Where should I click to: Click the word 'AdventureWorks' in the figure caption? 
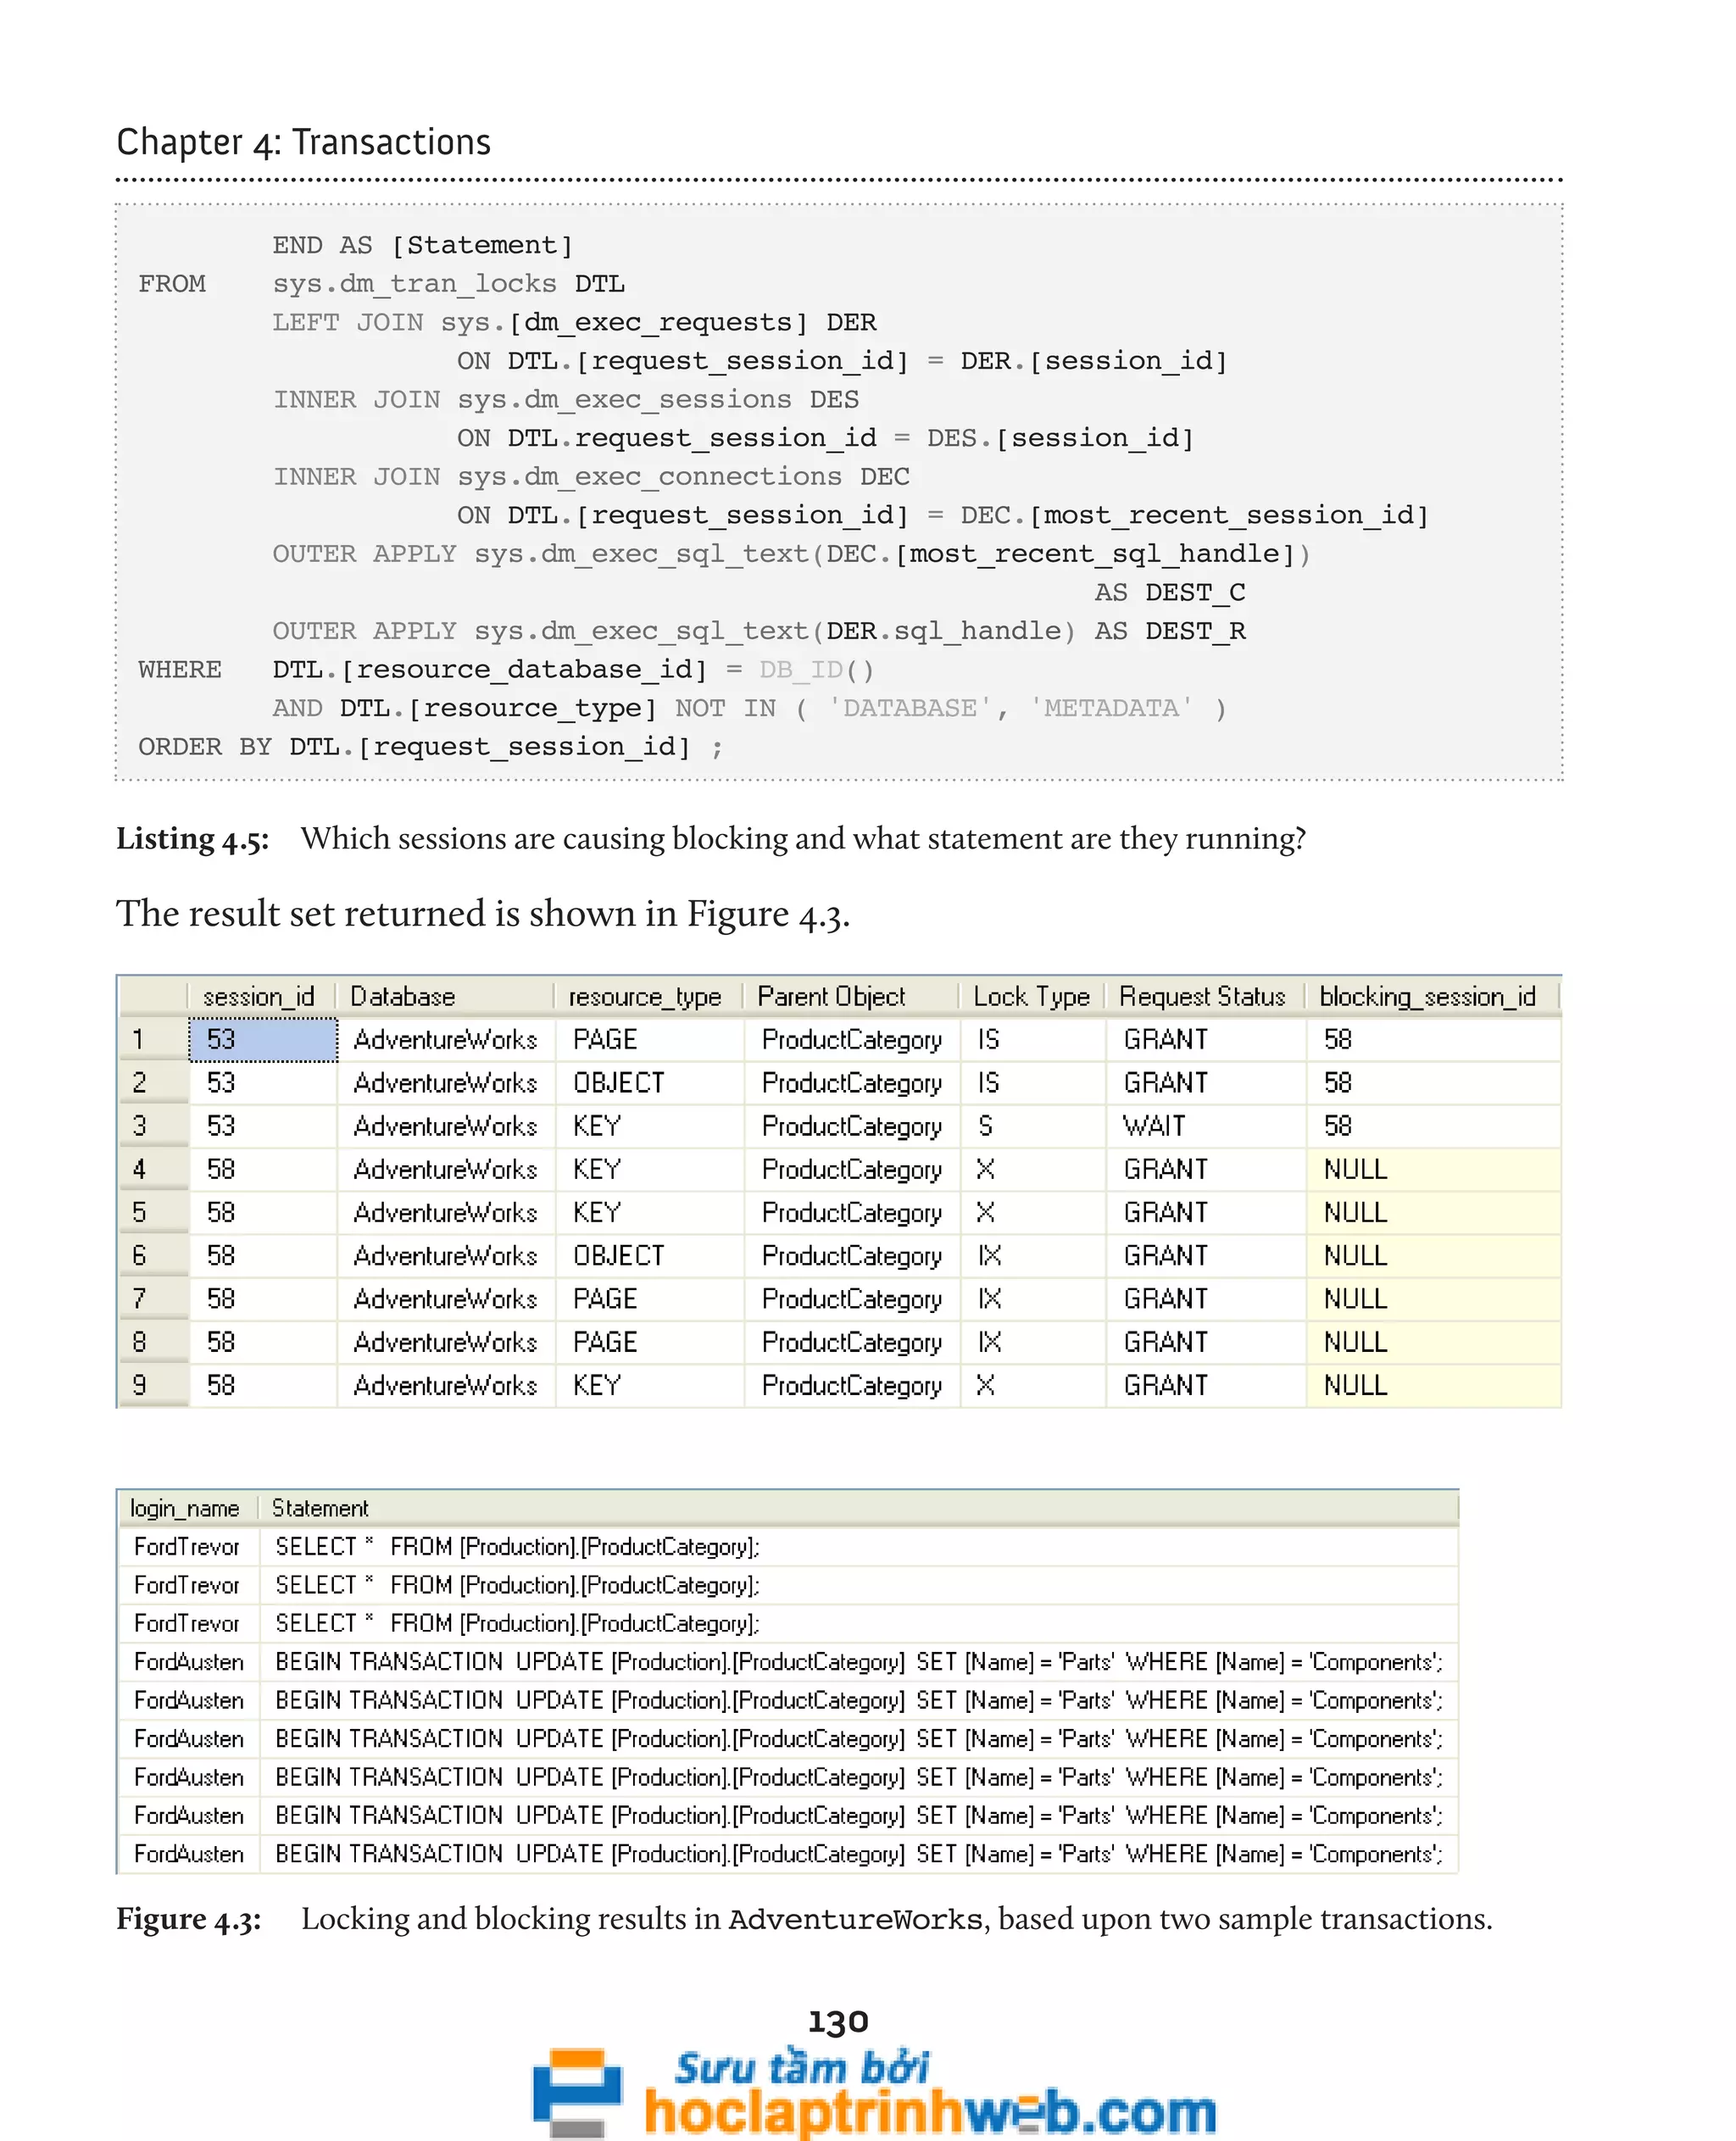click(x=856, y=1920)
